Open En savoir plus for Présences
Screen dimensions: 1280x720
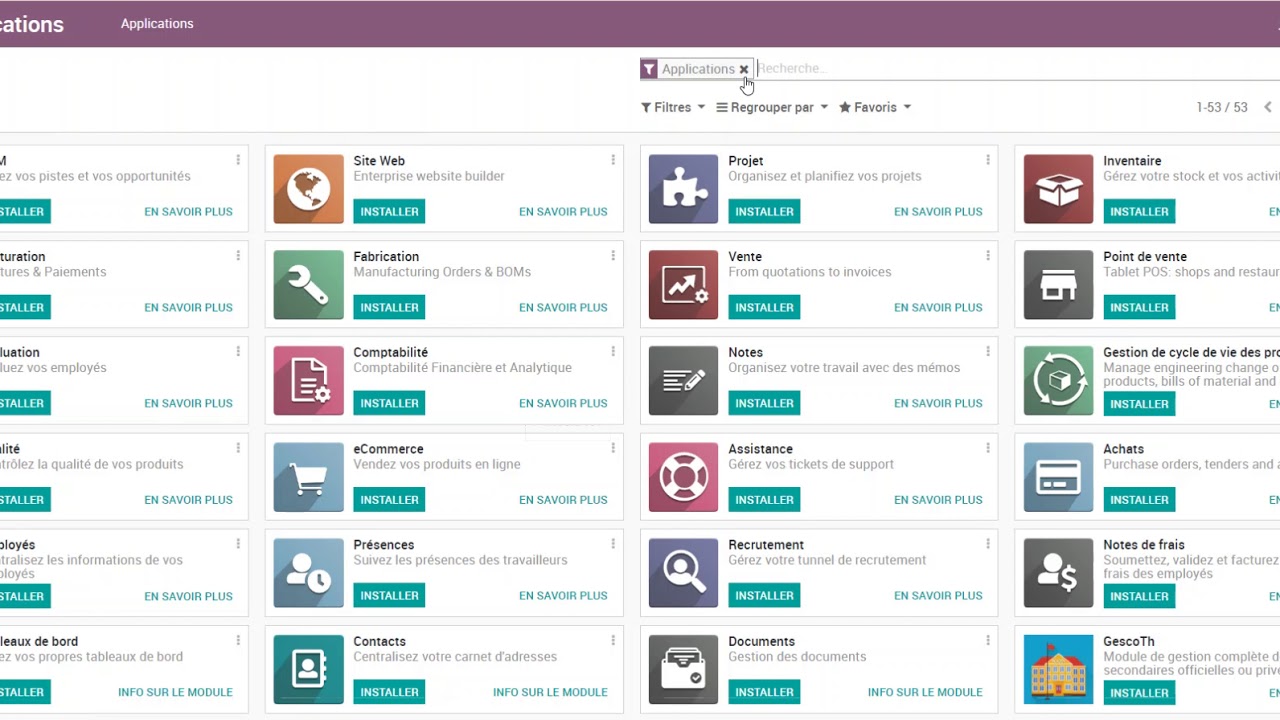(563, 595)
